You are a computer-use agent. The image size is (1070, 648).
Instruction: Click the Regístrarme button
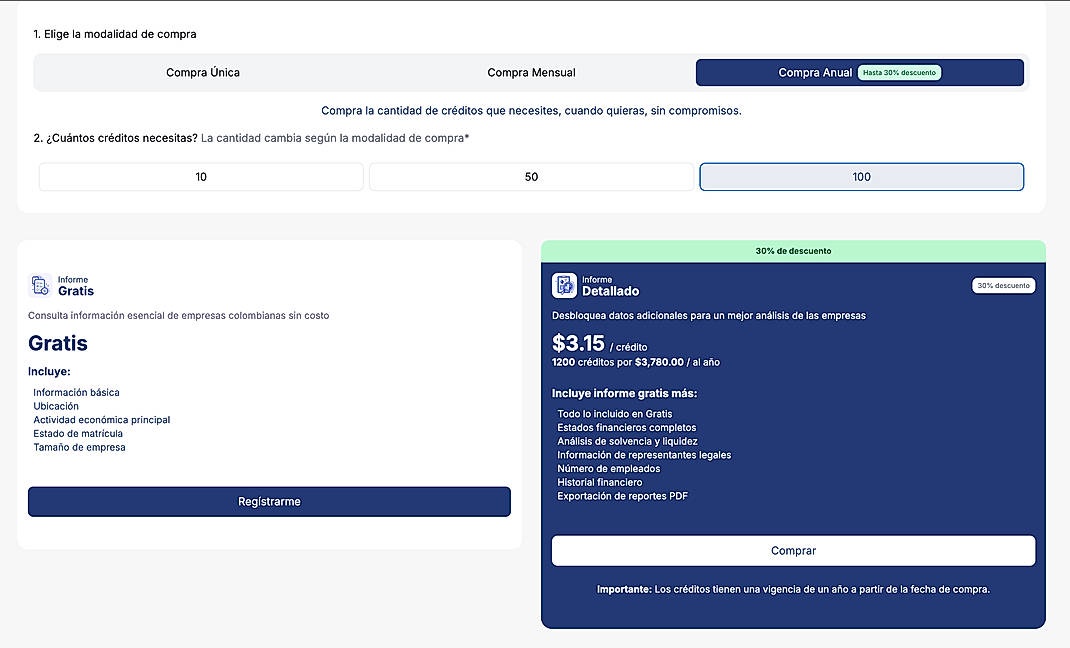(269, 501)
